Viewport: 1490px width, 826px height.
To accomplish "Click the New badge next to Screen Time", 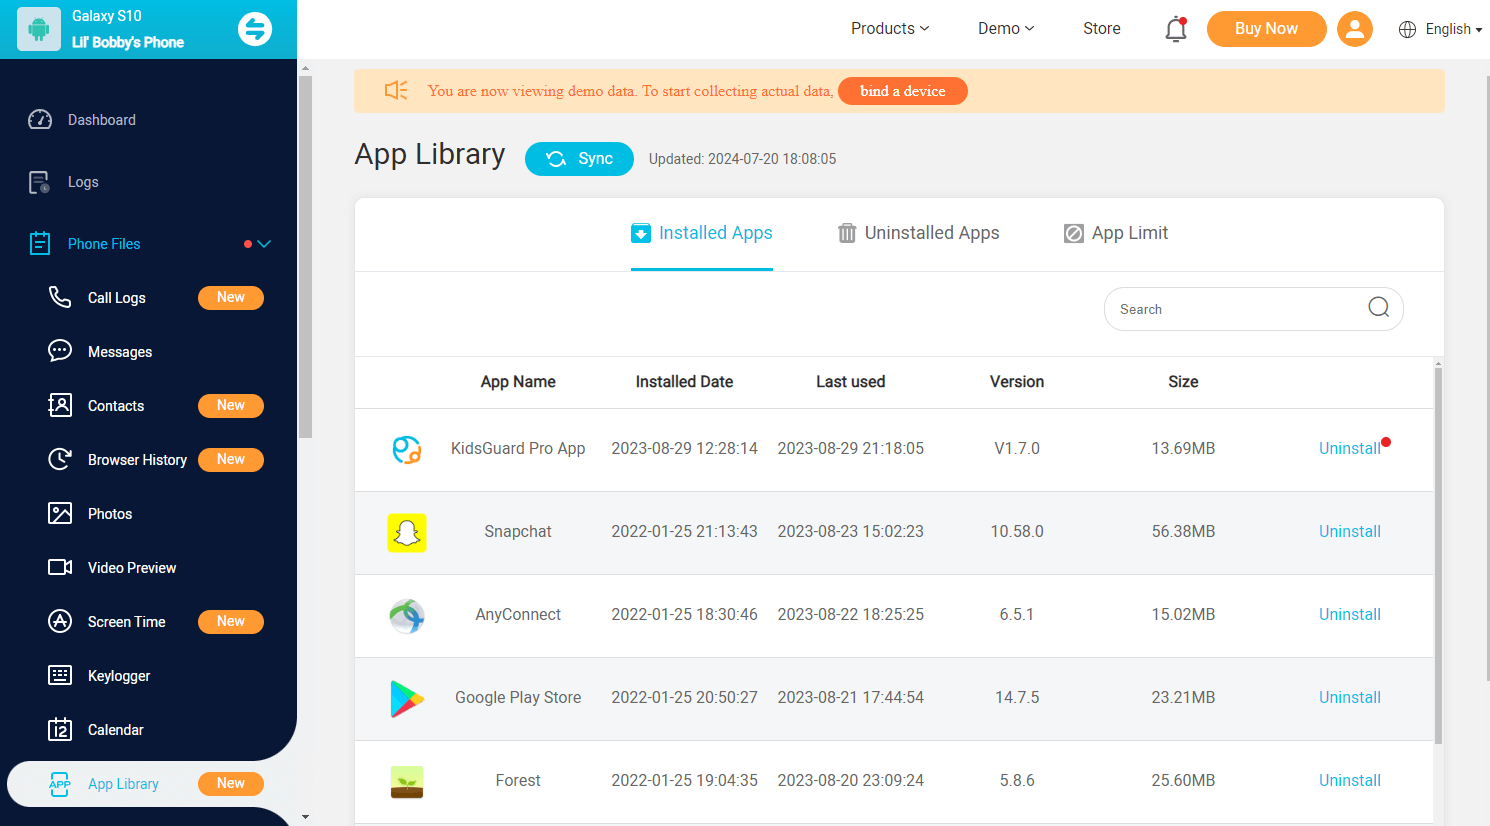I will (231, 622).
